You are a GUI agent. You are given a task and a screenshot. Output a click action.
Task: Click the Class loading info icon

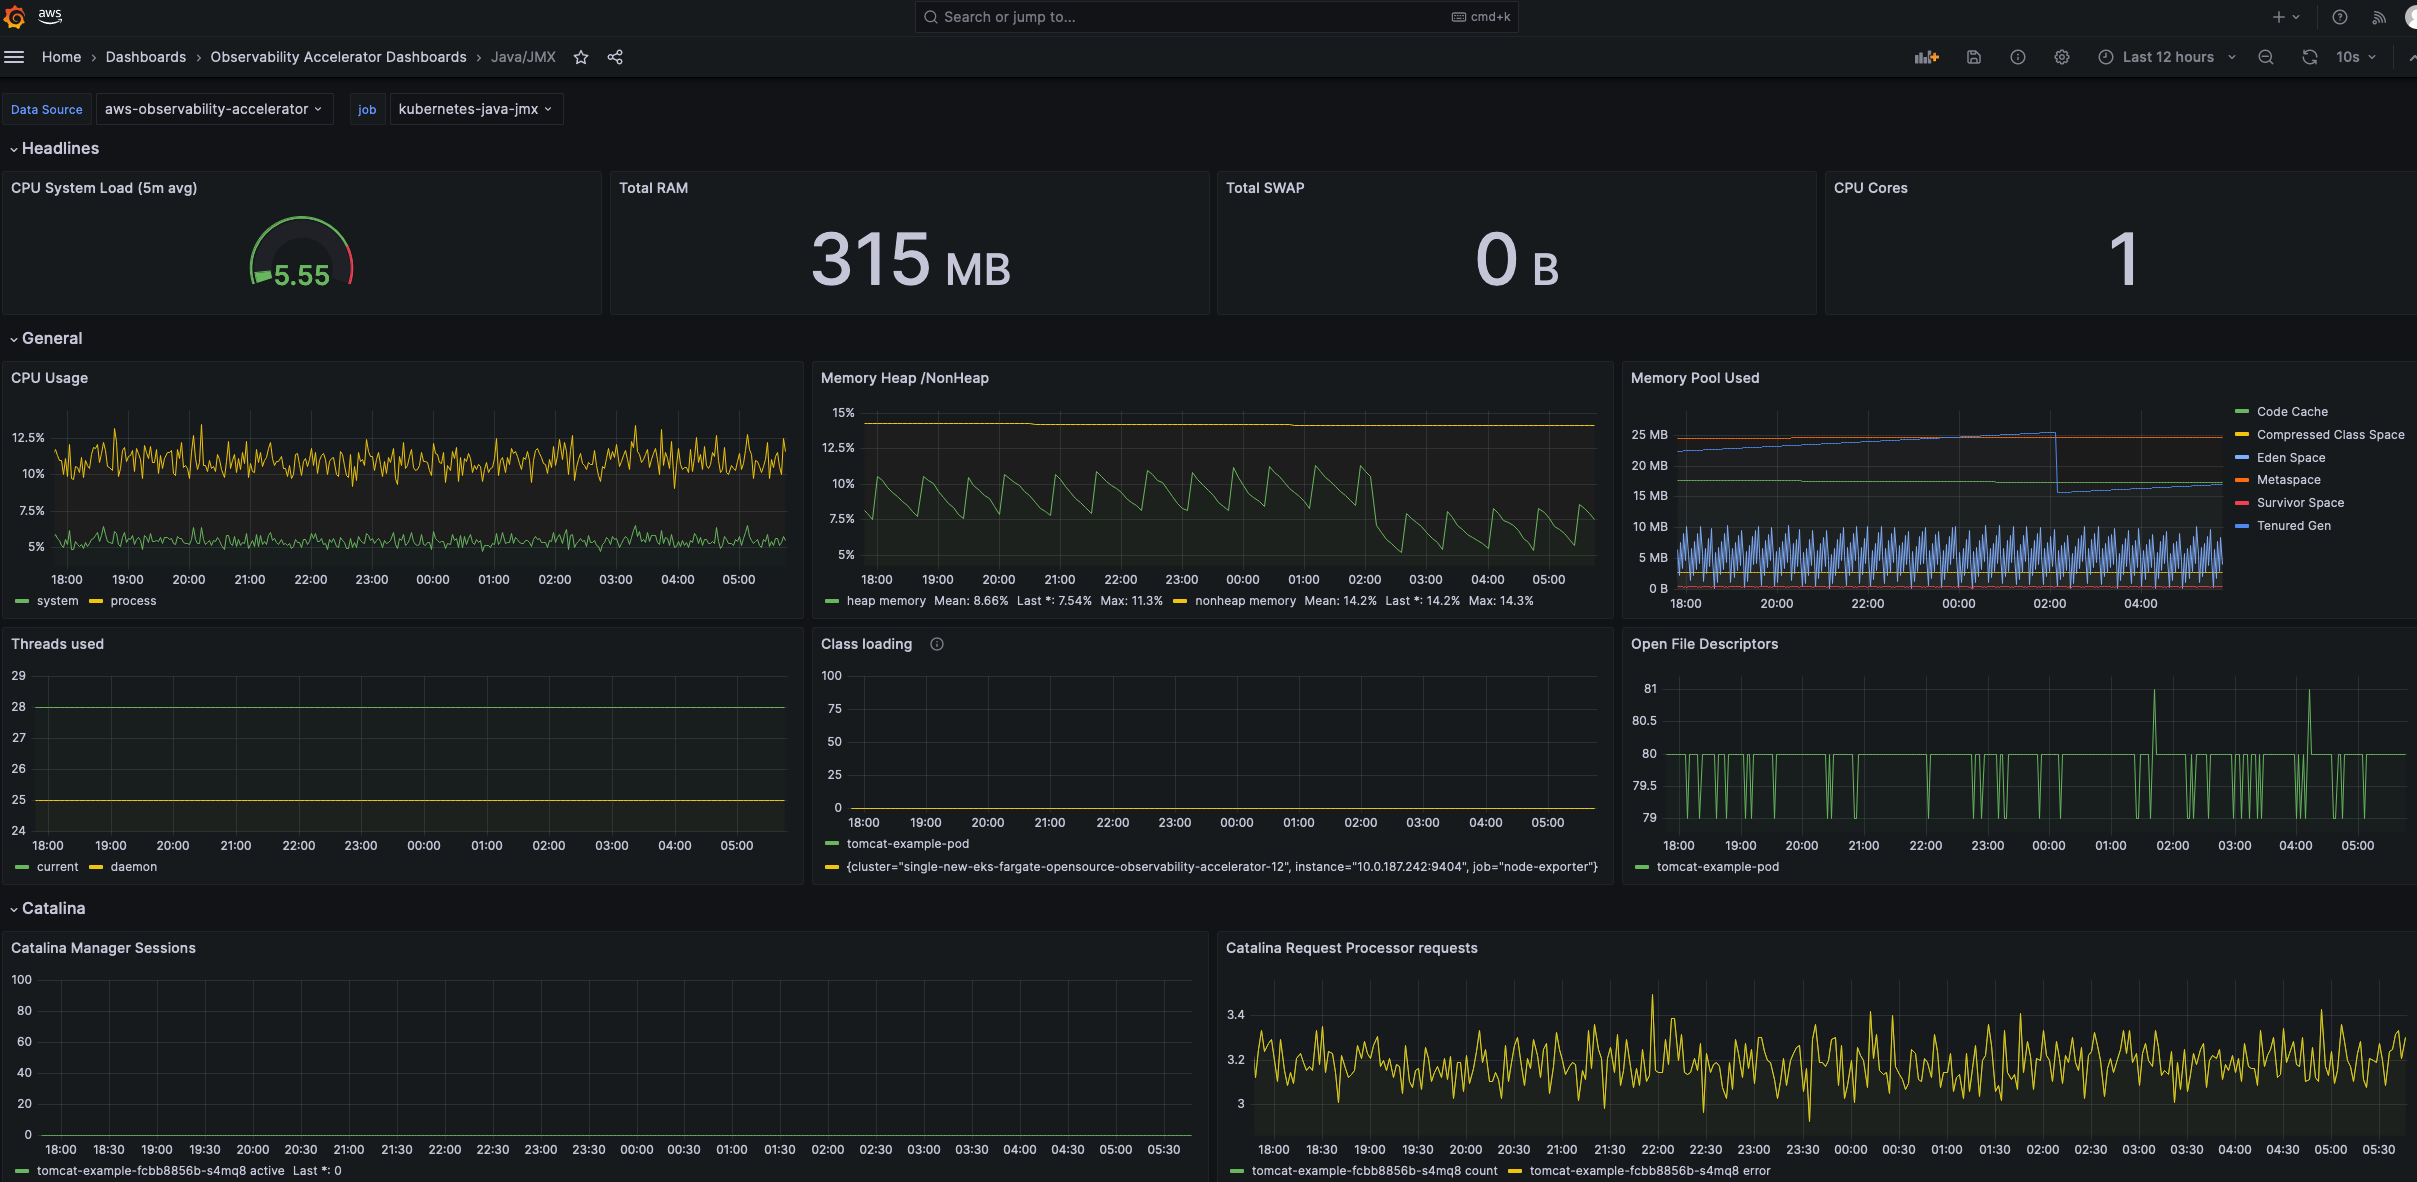[x=937, y=644]
